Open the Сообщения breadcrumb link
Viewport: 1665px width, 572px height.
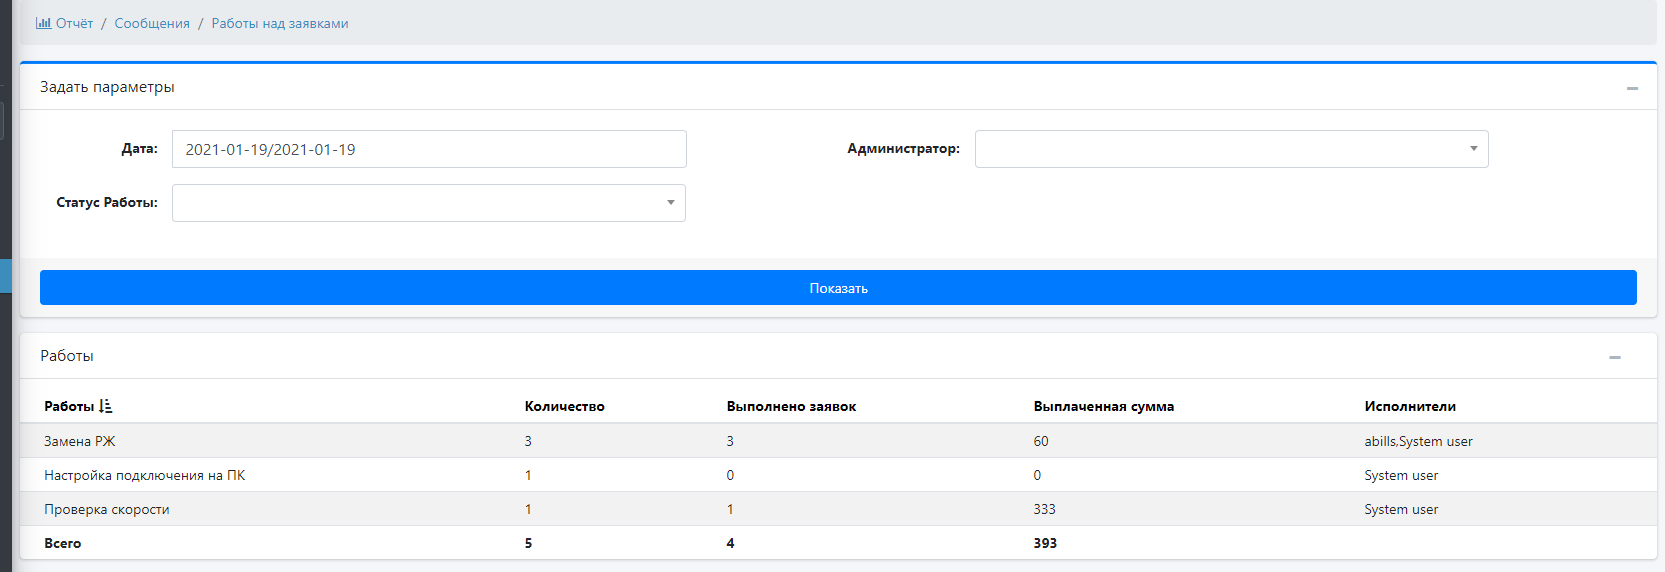[x=152, y=23]
